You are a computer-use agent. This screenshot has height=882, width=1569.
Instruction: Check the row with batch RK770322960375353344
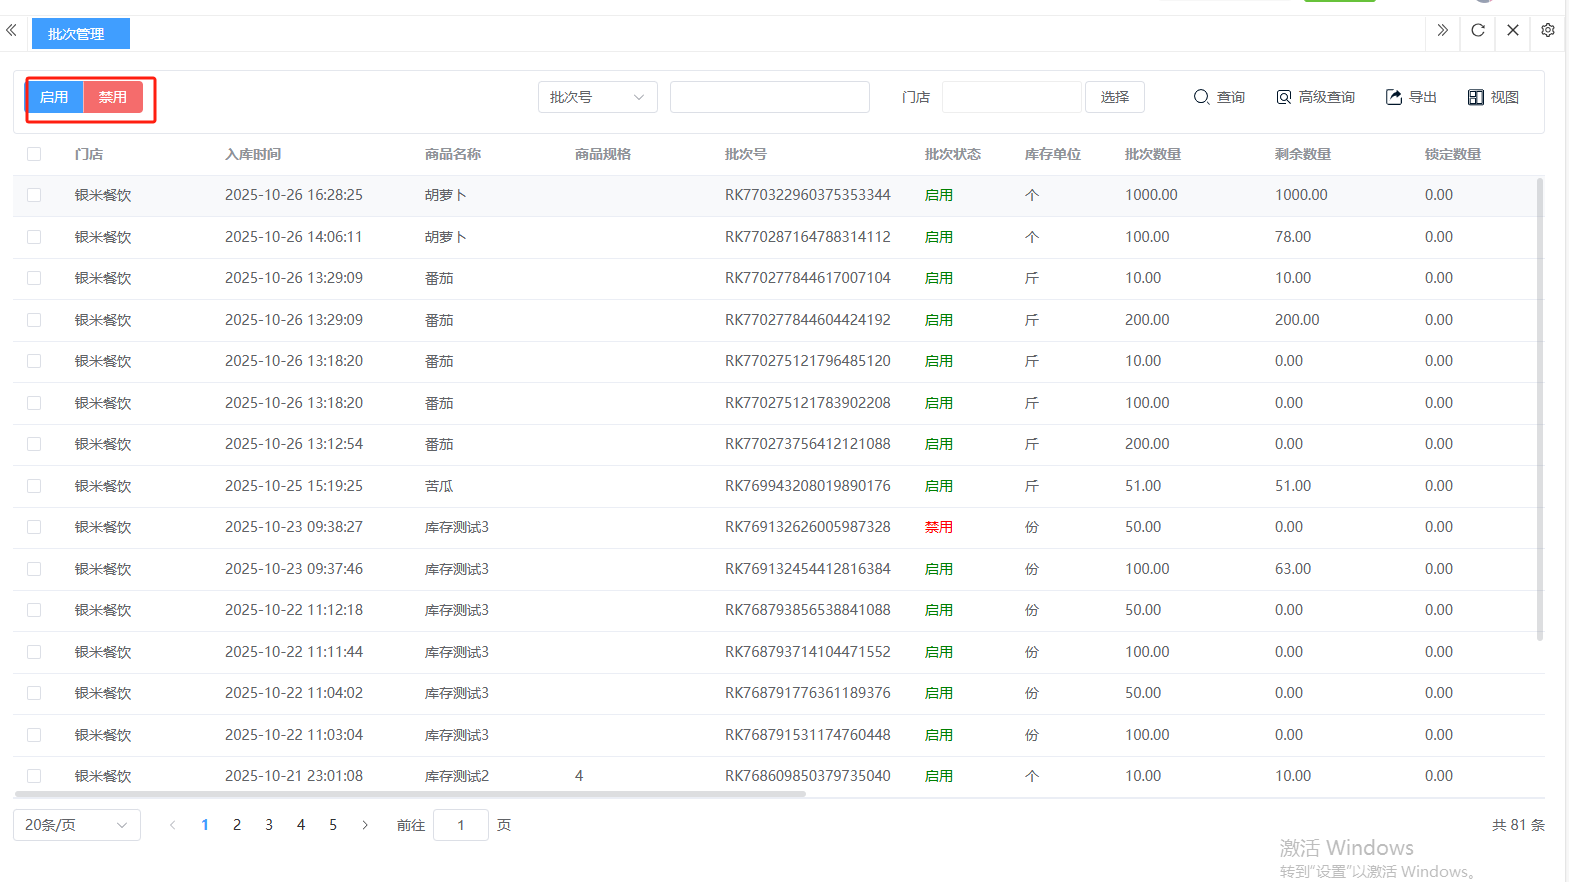pos(34,195)
